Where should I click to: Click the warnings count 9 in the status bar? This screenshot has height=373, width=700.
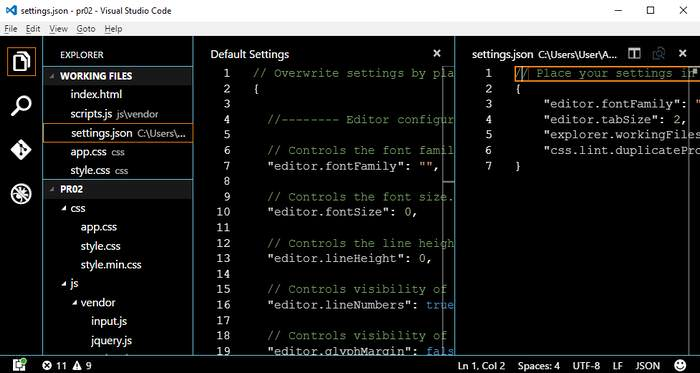82,366
